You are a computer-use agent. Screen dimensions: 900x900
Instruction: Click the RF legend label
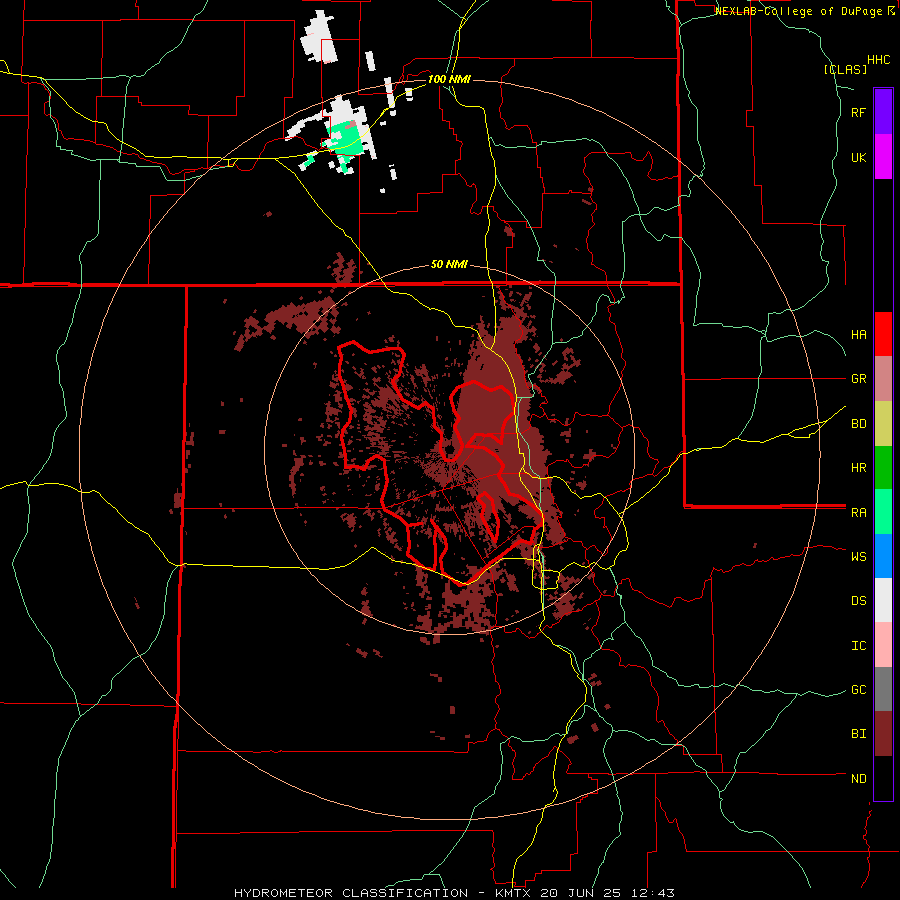[x=858, y=112]
